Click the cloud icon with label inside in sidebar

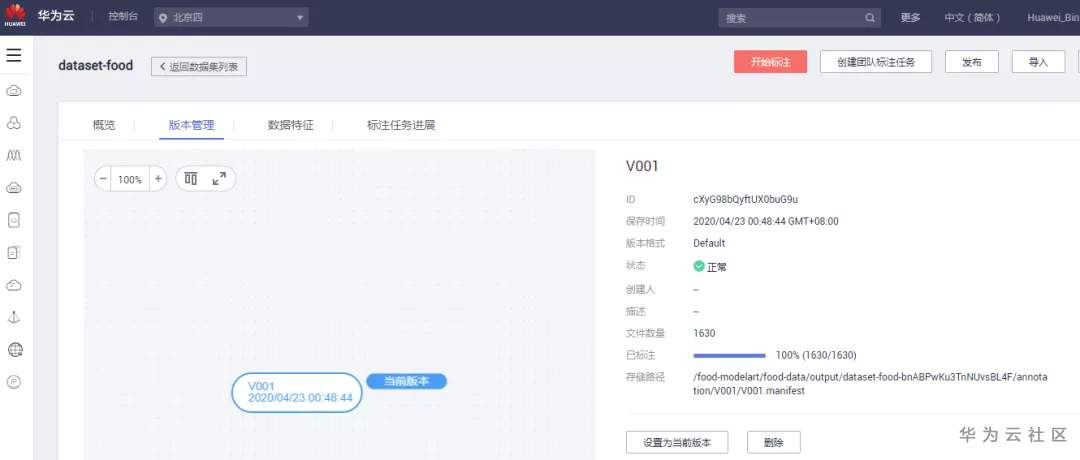click(x=14, y=187)
